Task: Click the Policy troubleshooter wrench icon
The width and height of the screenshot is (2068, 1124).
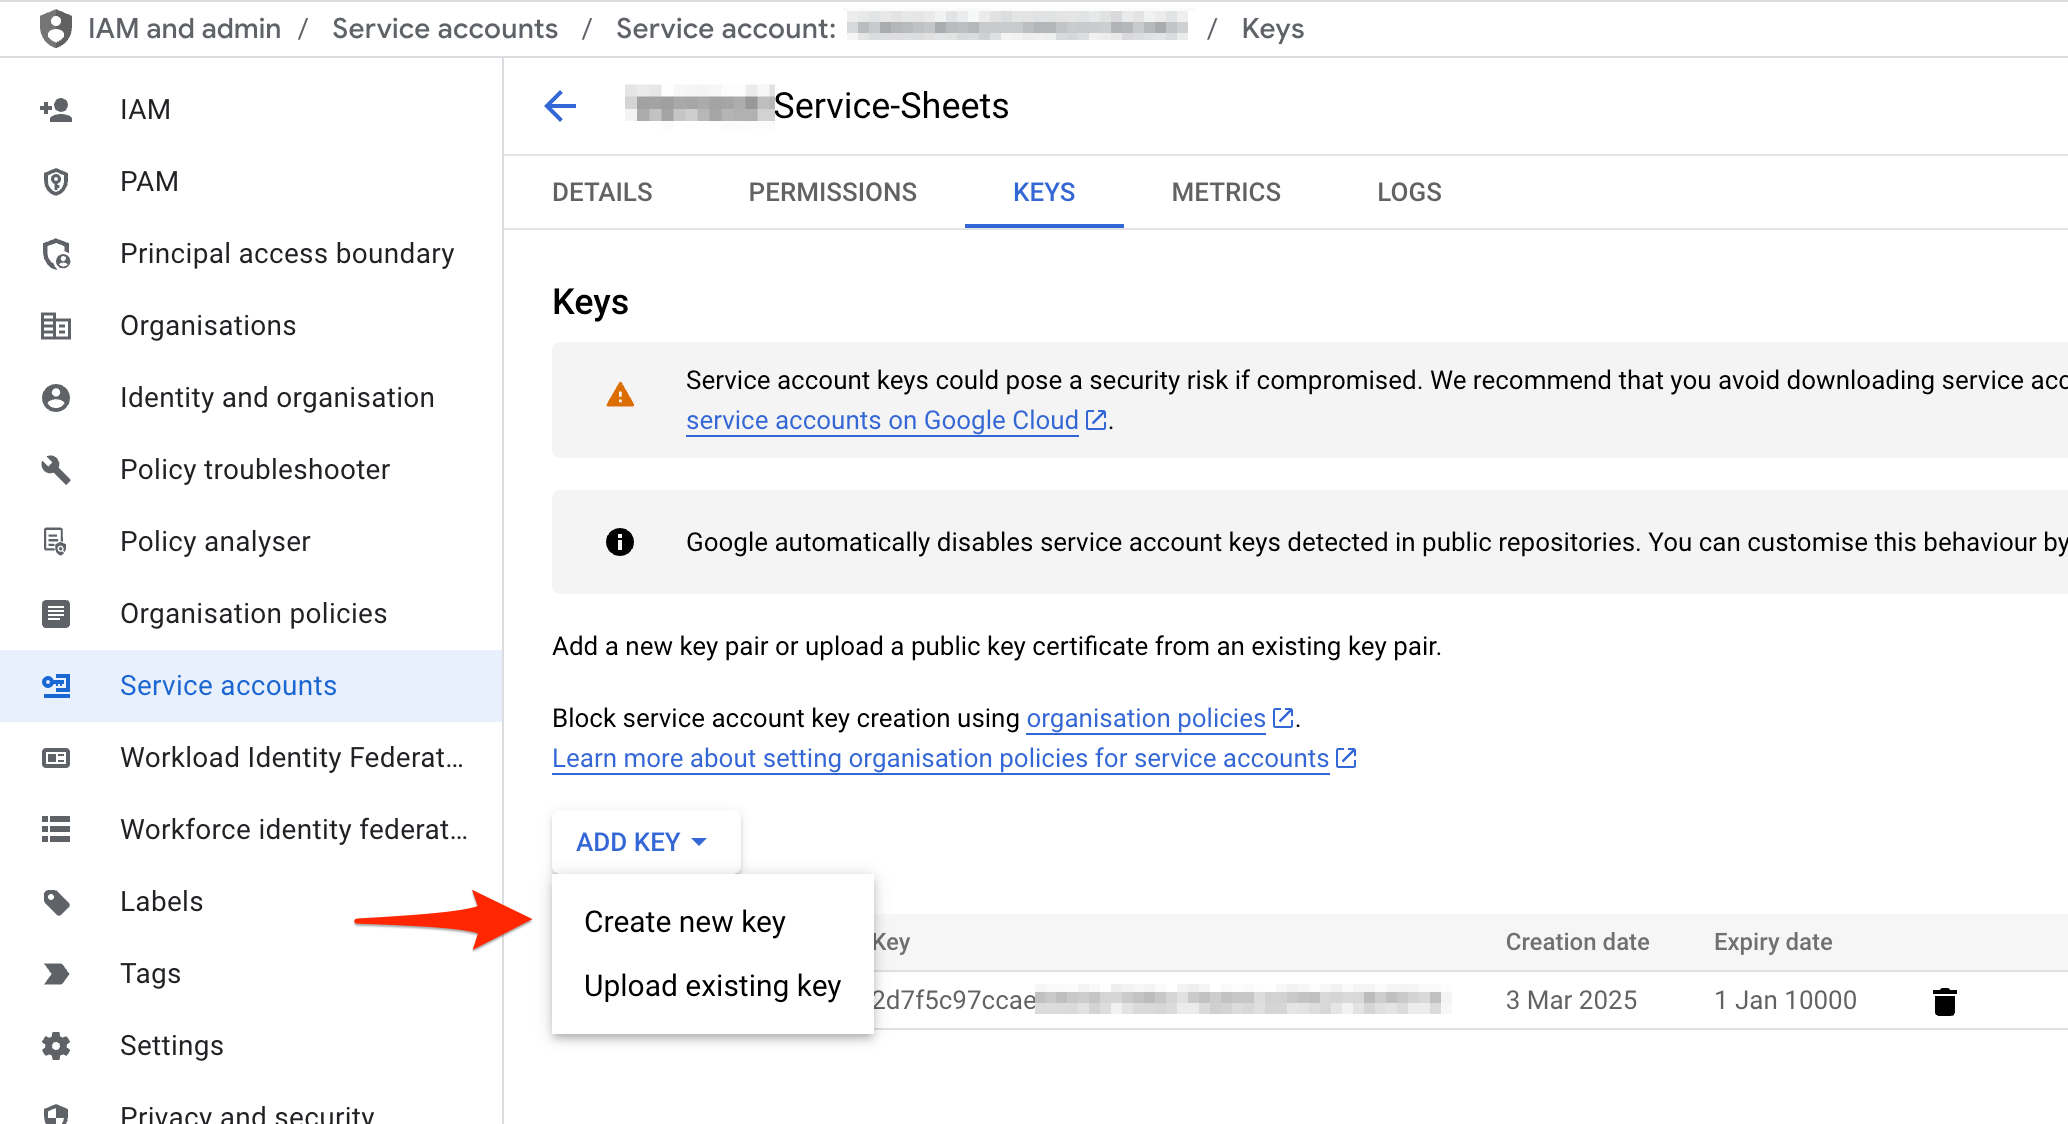Action: [x=56, y=469]
